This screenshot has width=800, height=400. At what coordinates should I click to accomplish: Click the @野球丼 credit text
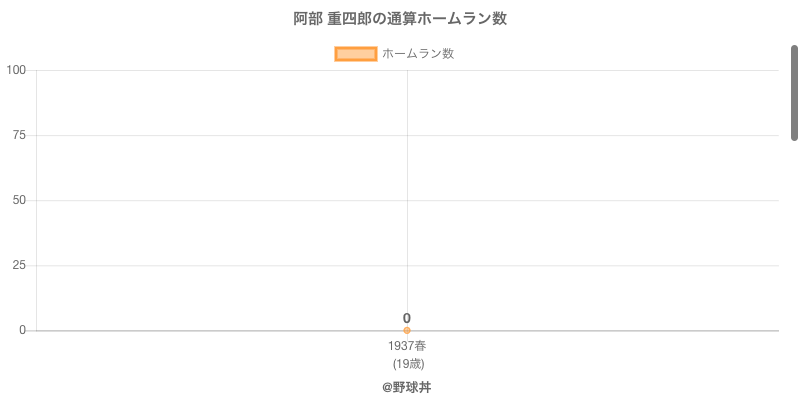tap(407, 386)
